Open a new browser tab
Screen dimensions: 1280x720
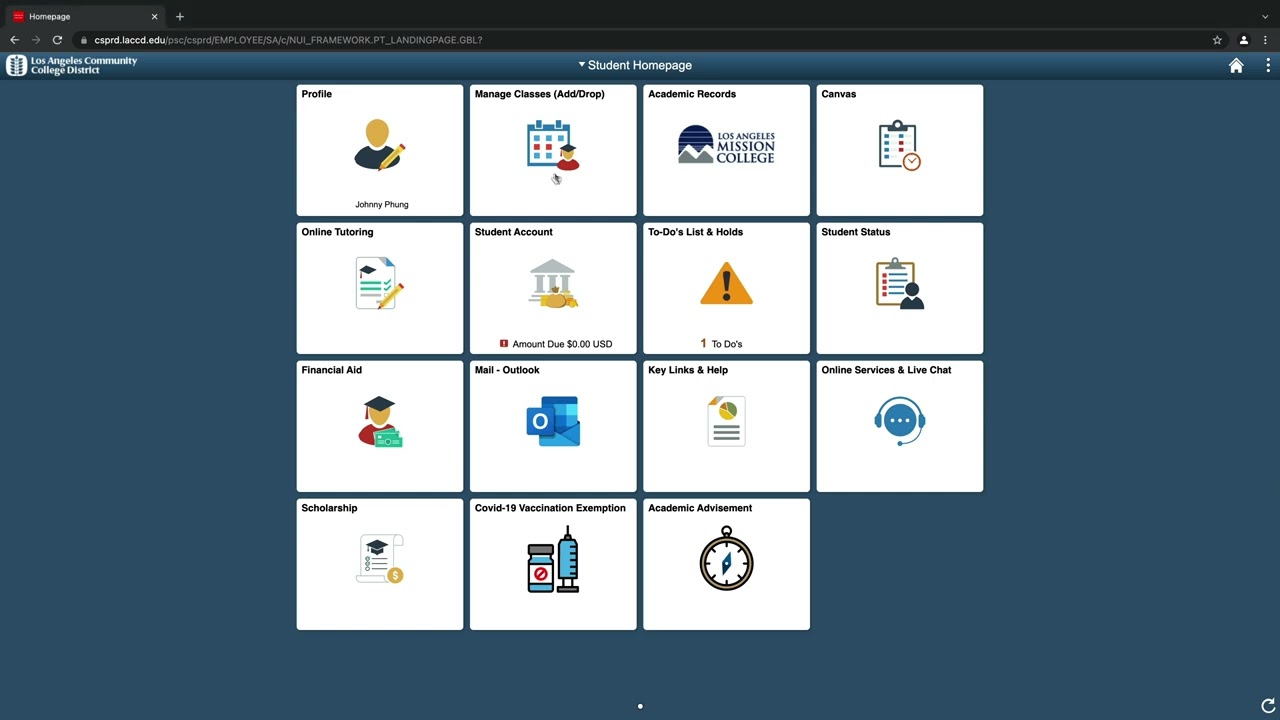pos(180,16)
